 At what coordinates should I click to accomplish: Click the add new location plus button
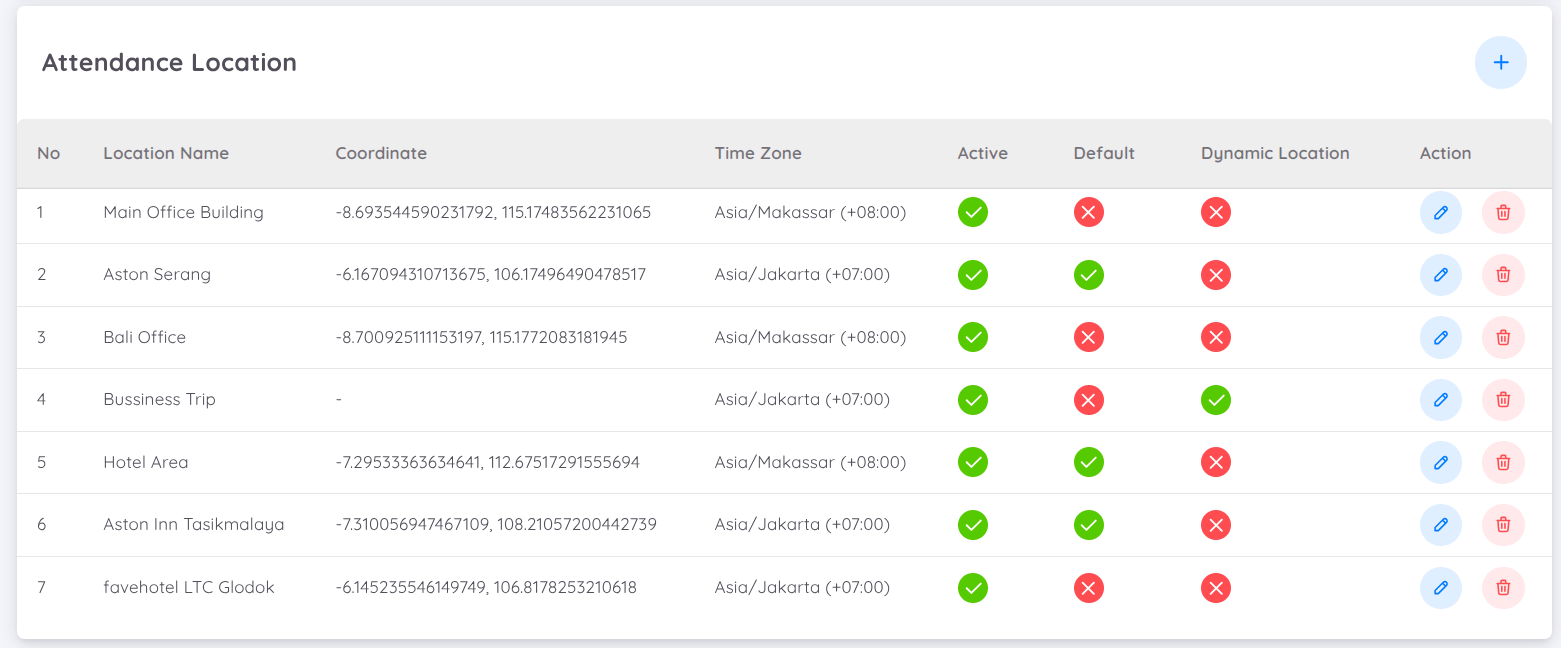tap(1500, 62)
